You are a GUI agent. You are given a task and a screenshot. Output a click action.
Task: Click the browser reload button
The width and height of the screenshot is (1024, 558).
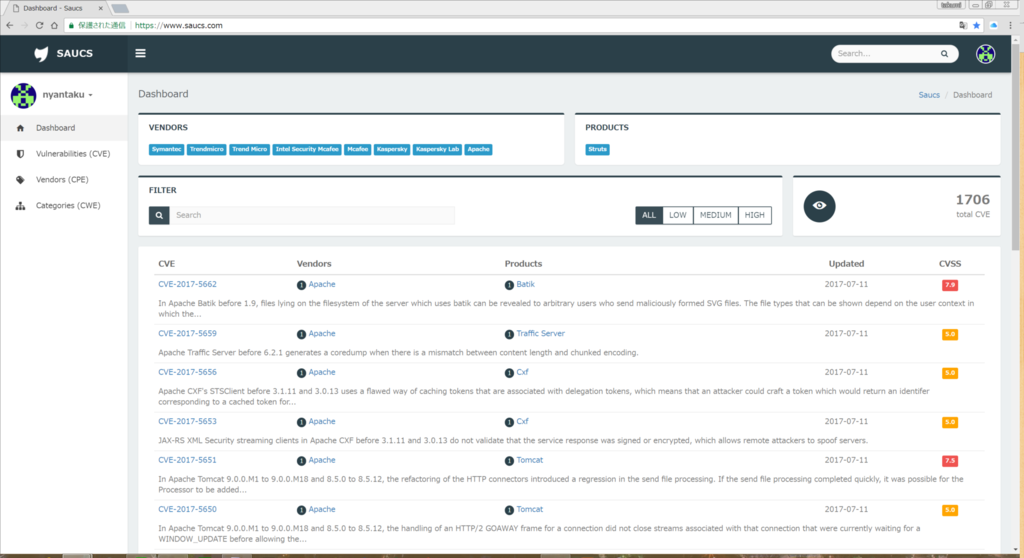(x=39, y=25)
